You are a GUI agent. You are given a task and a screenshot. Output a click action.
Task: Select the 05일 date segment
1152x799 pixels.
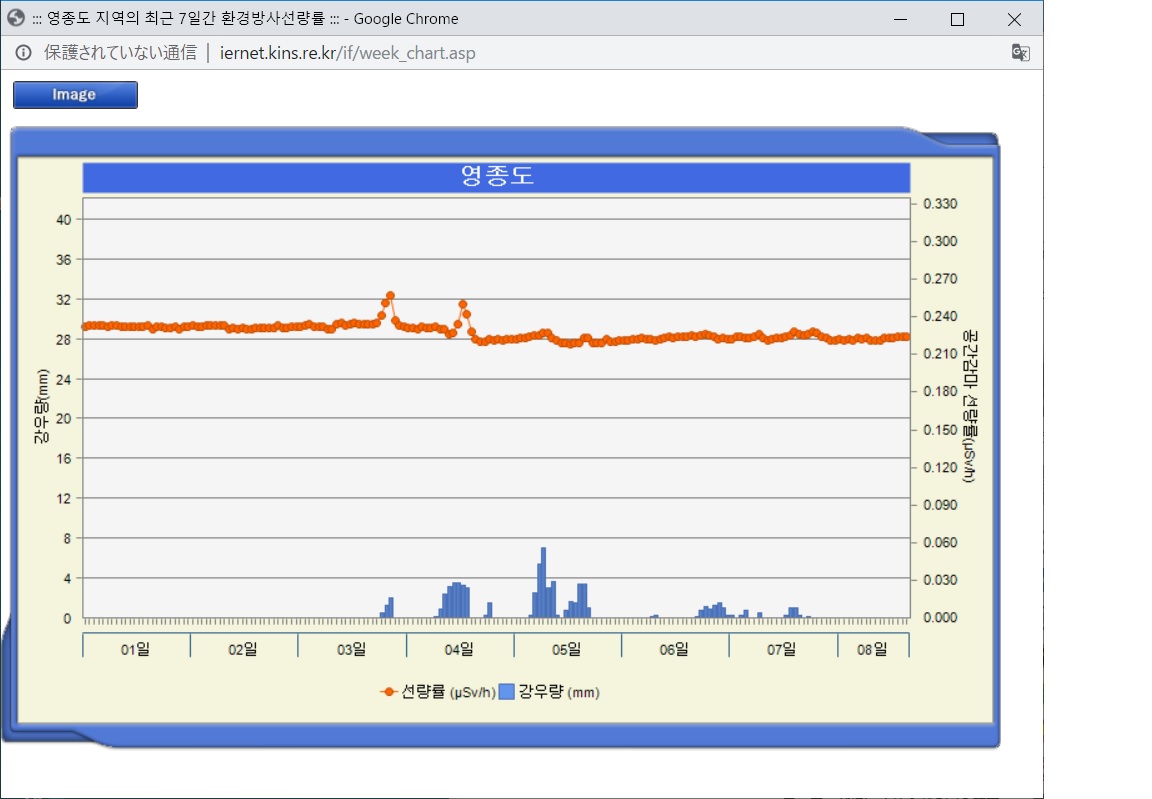click(x=567, y=649)
